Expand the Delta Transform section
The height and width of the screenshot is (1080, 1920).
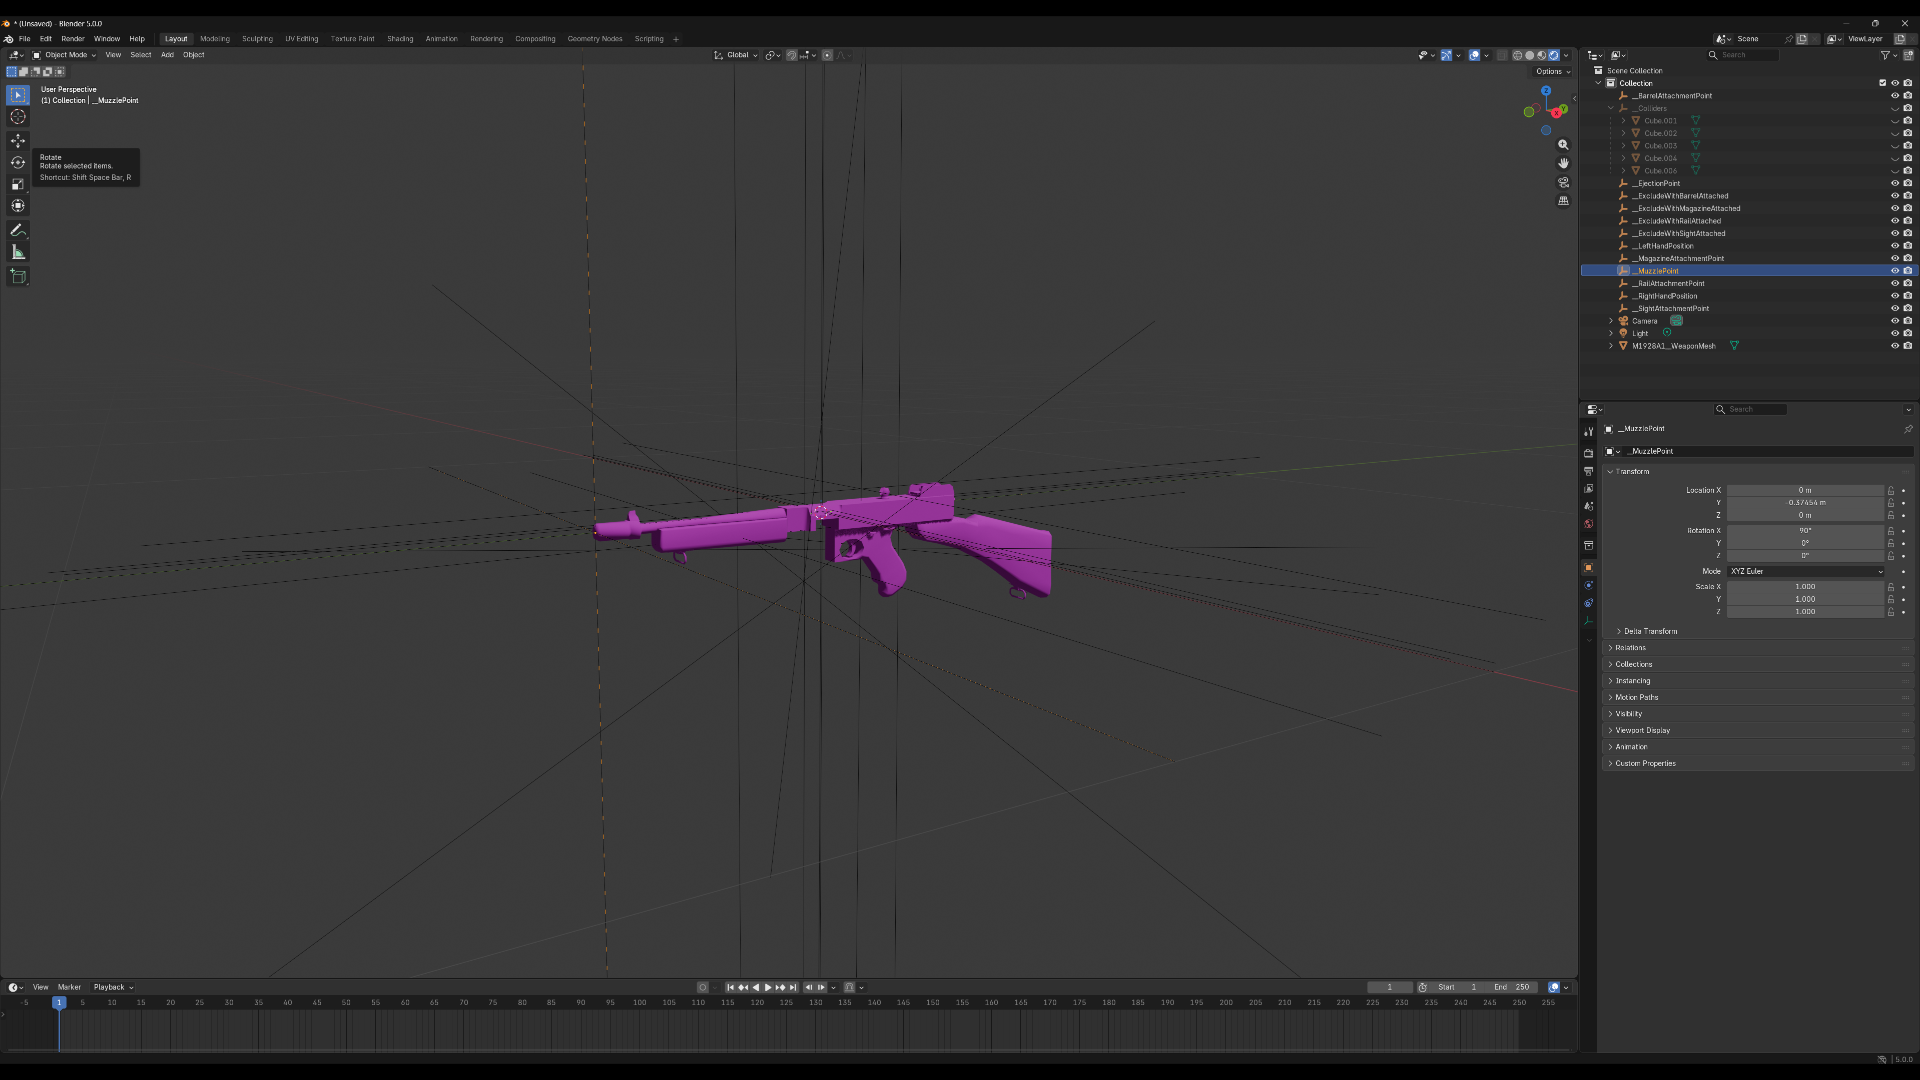[x=1650, y=631]
